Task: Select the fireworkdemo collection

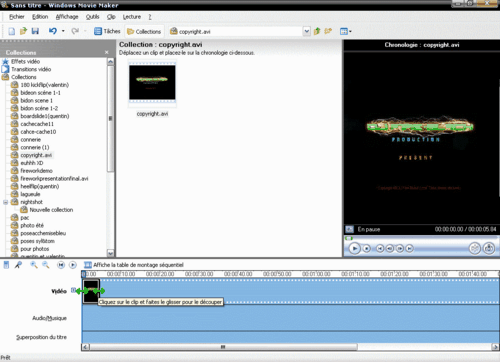Action: [36, 171]
